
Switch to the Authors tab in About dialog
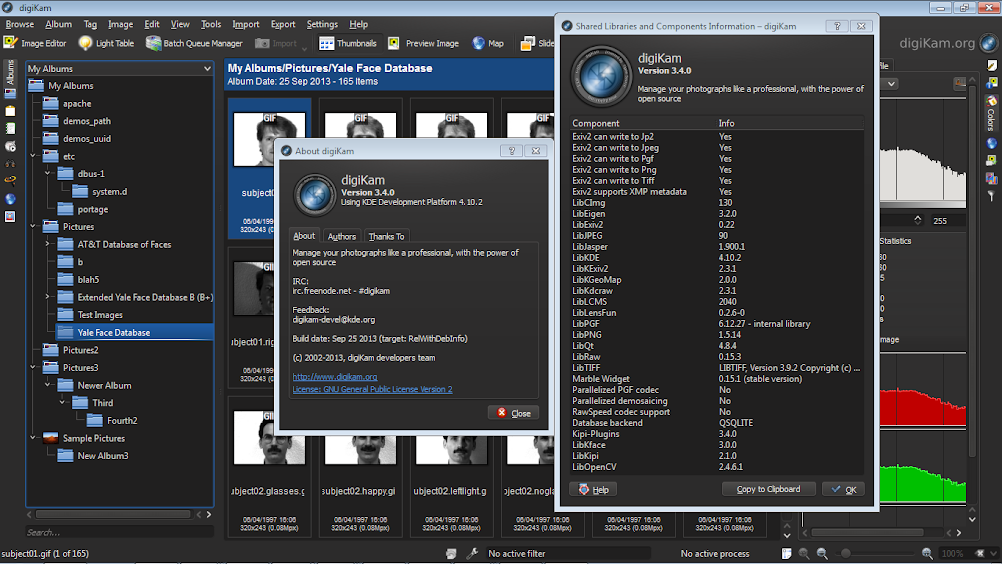341,236
